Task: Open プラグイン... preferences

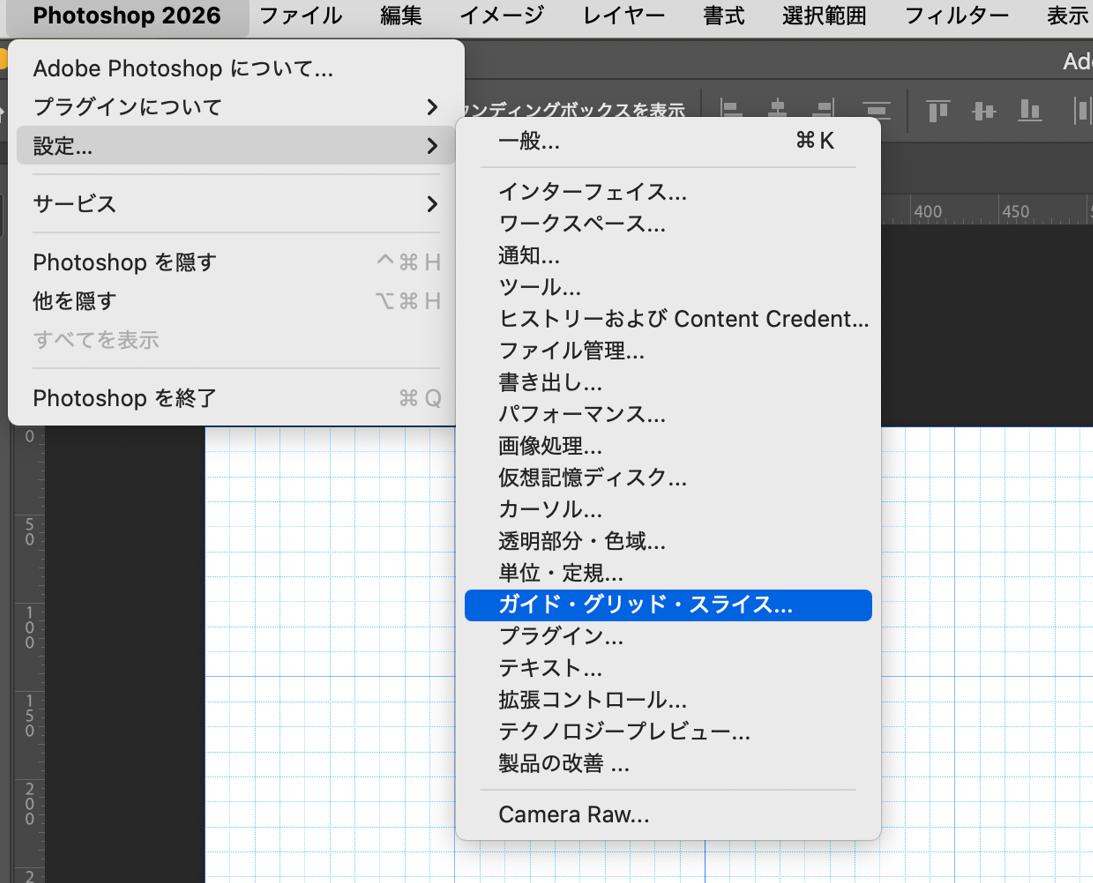Action: (x=668, y=636)
